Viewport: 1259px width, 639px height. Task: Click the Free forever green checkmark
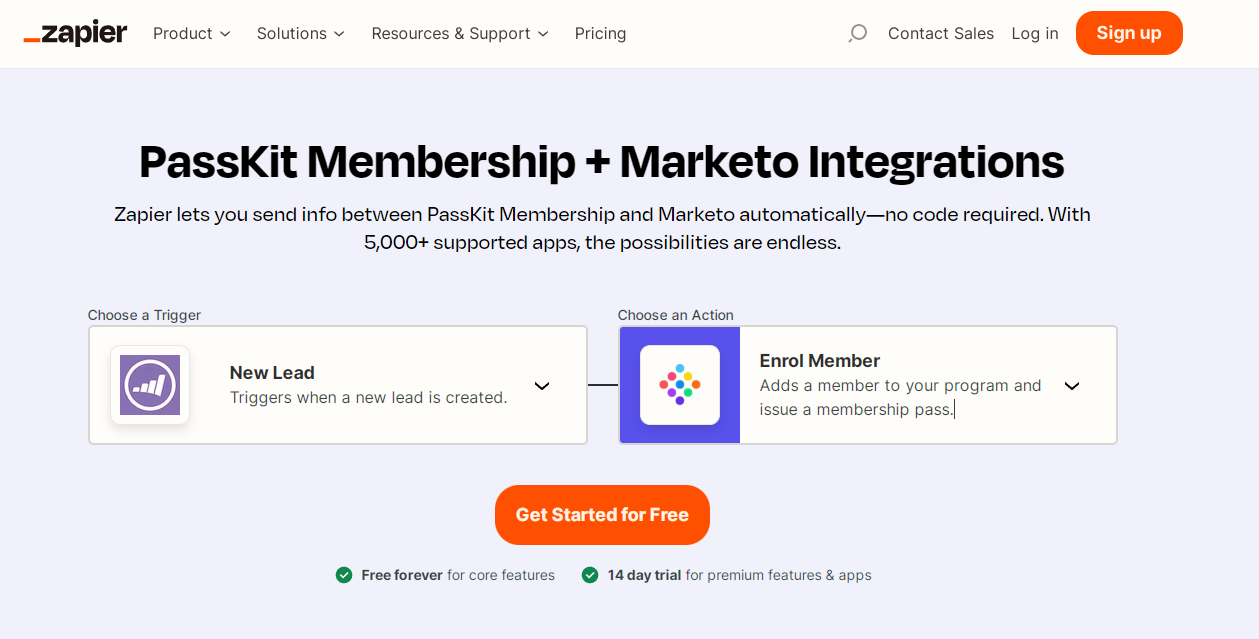click(344, 575)
